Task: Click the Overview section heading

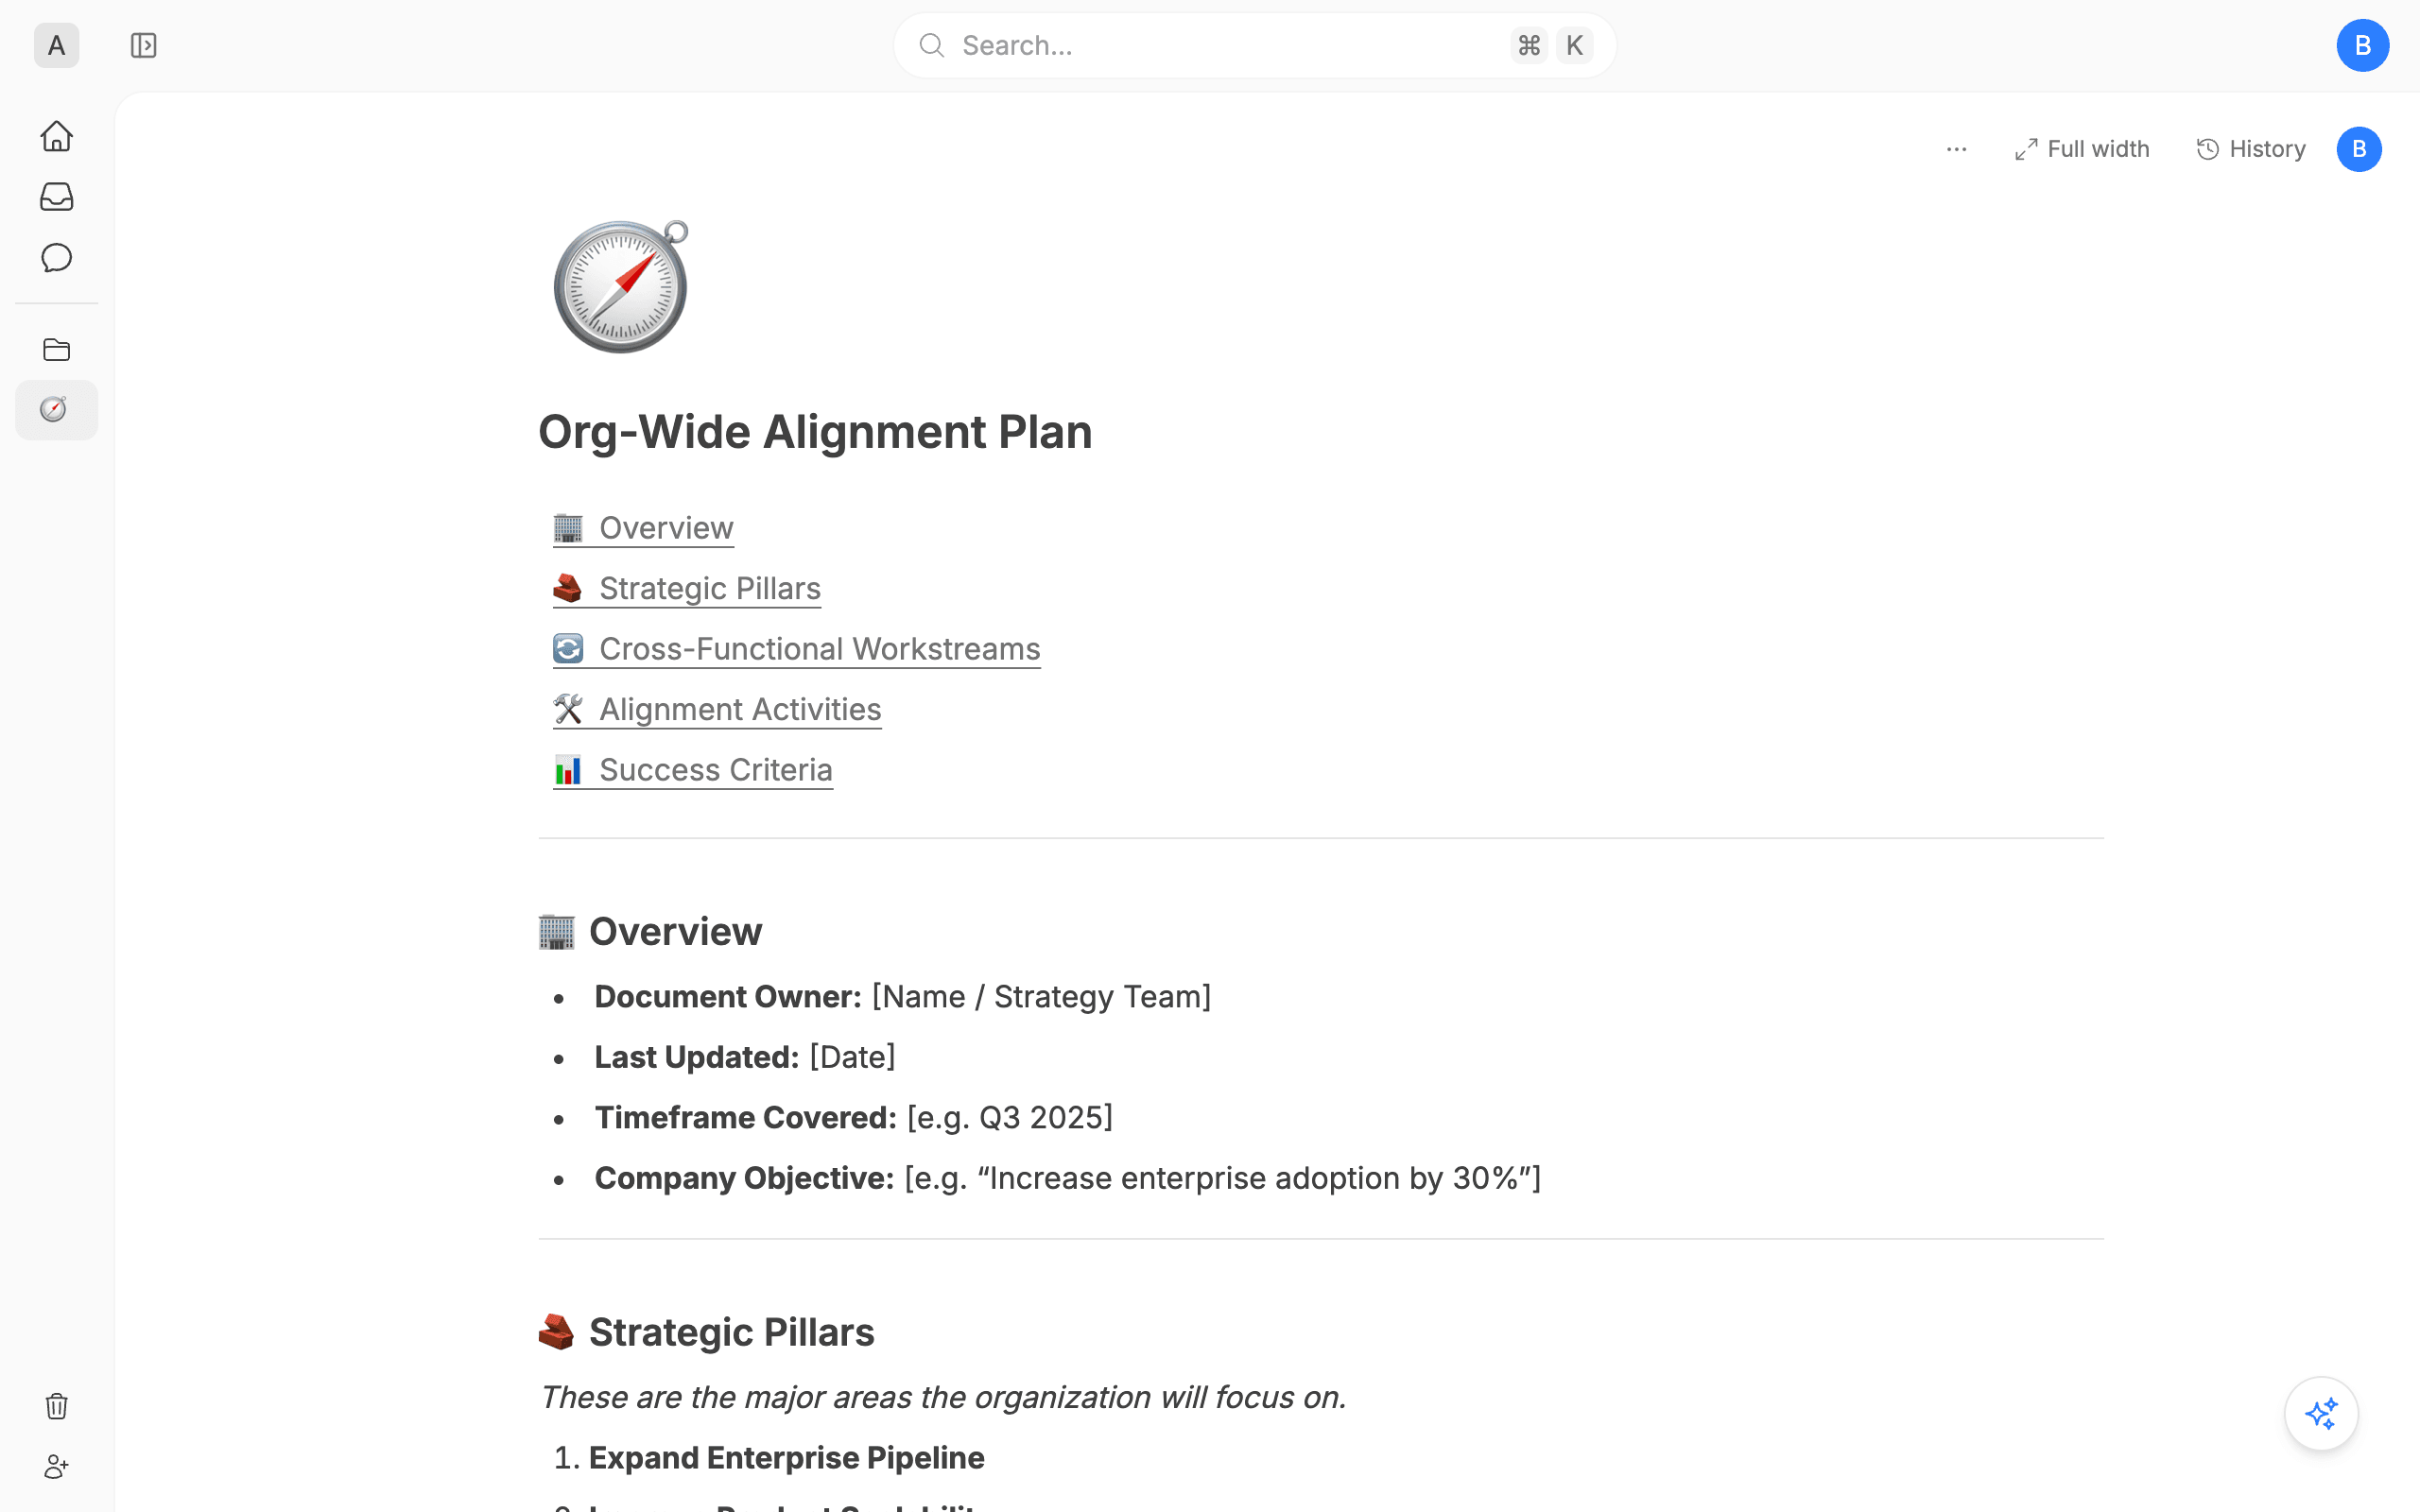Action: tap(650, 932)
